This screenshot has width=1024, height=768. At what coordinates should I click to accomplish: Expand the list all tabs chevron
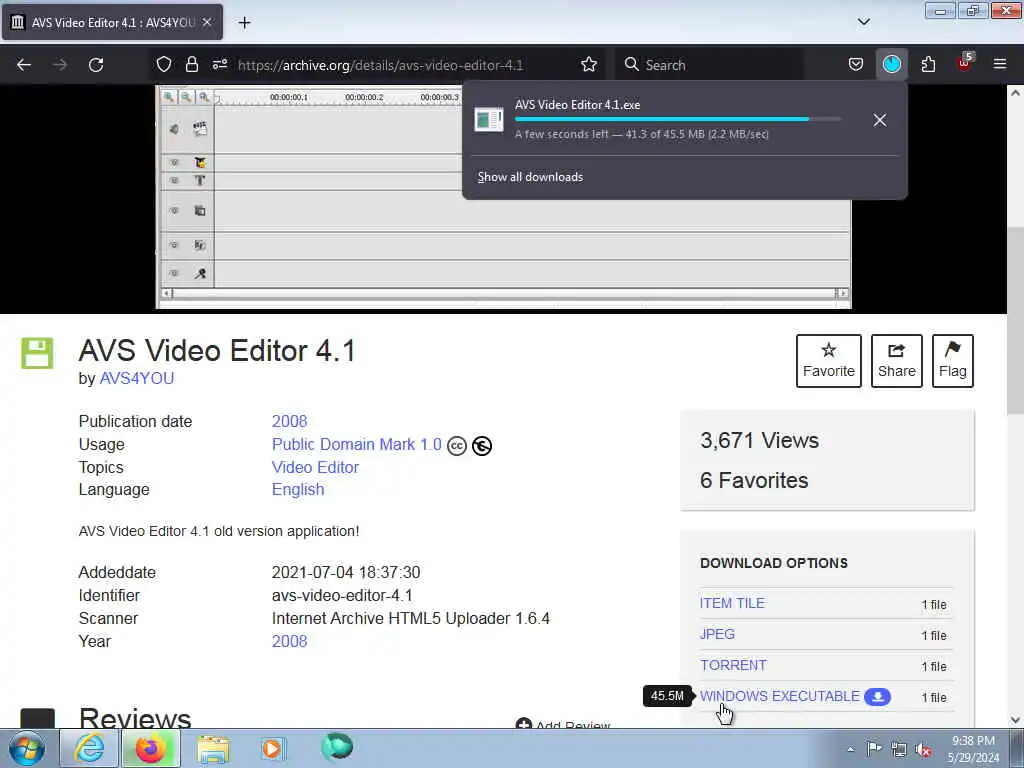coord(863,22)
